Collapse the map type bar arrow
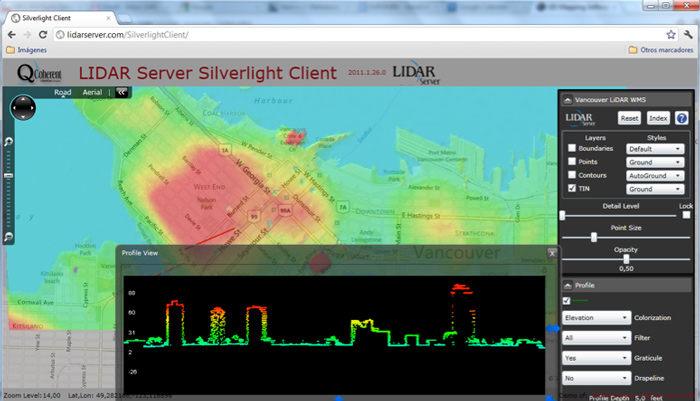The height and width of the screenshot is (401, 700). [121, 91]
